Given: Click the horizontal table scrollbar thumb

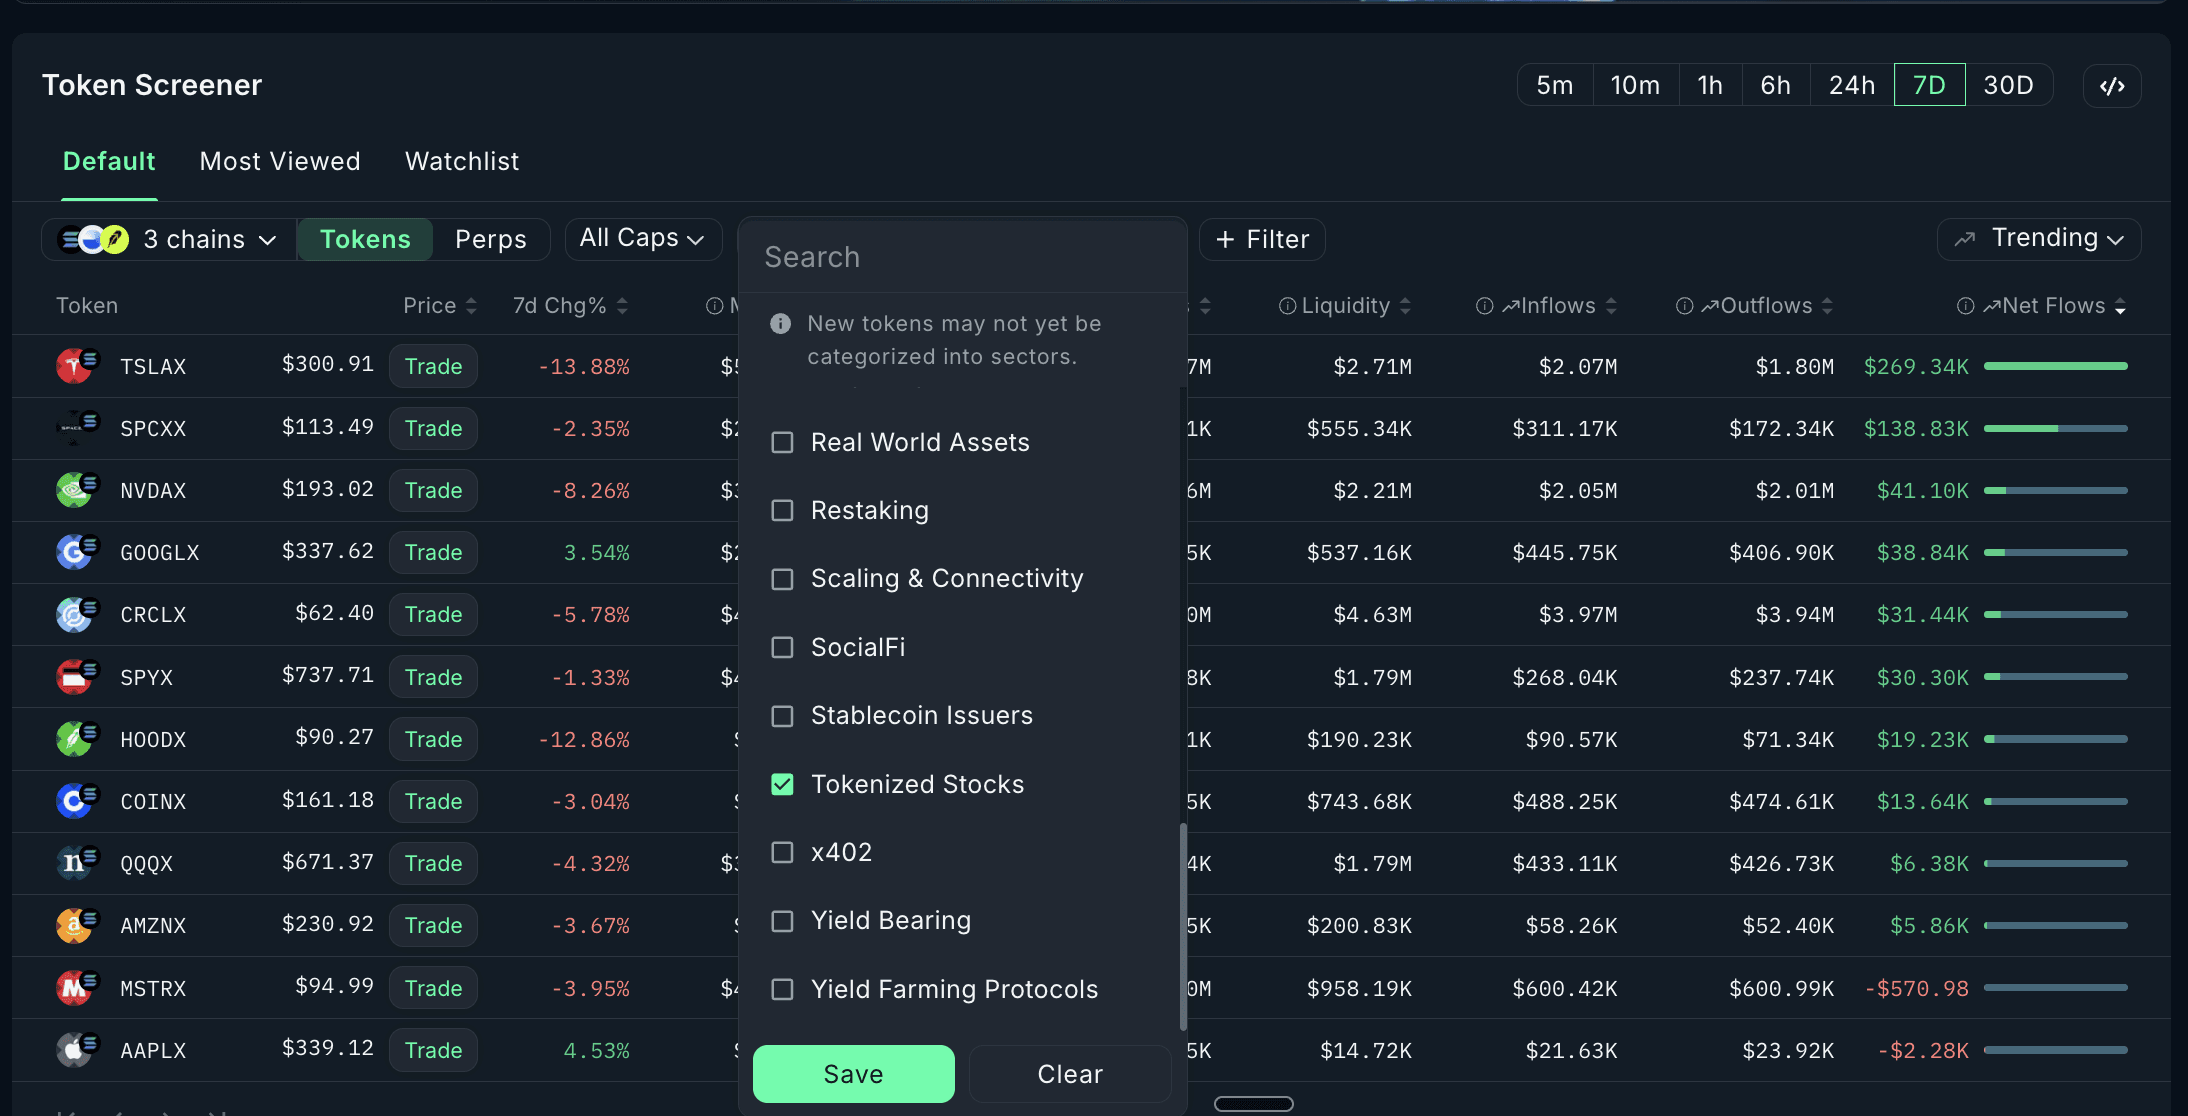Looking at the screenshot, I should point(1254,1104).
